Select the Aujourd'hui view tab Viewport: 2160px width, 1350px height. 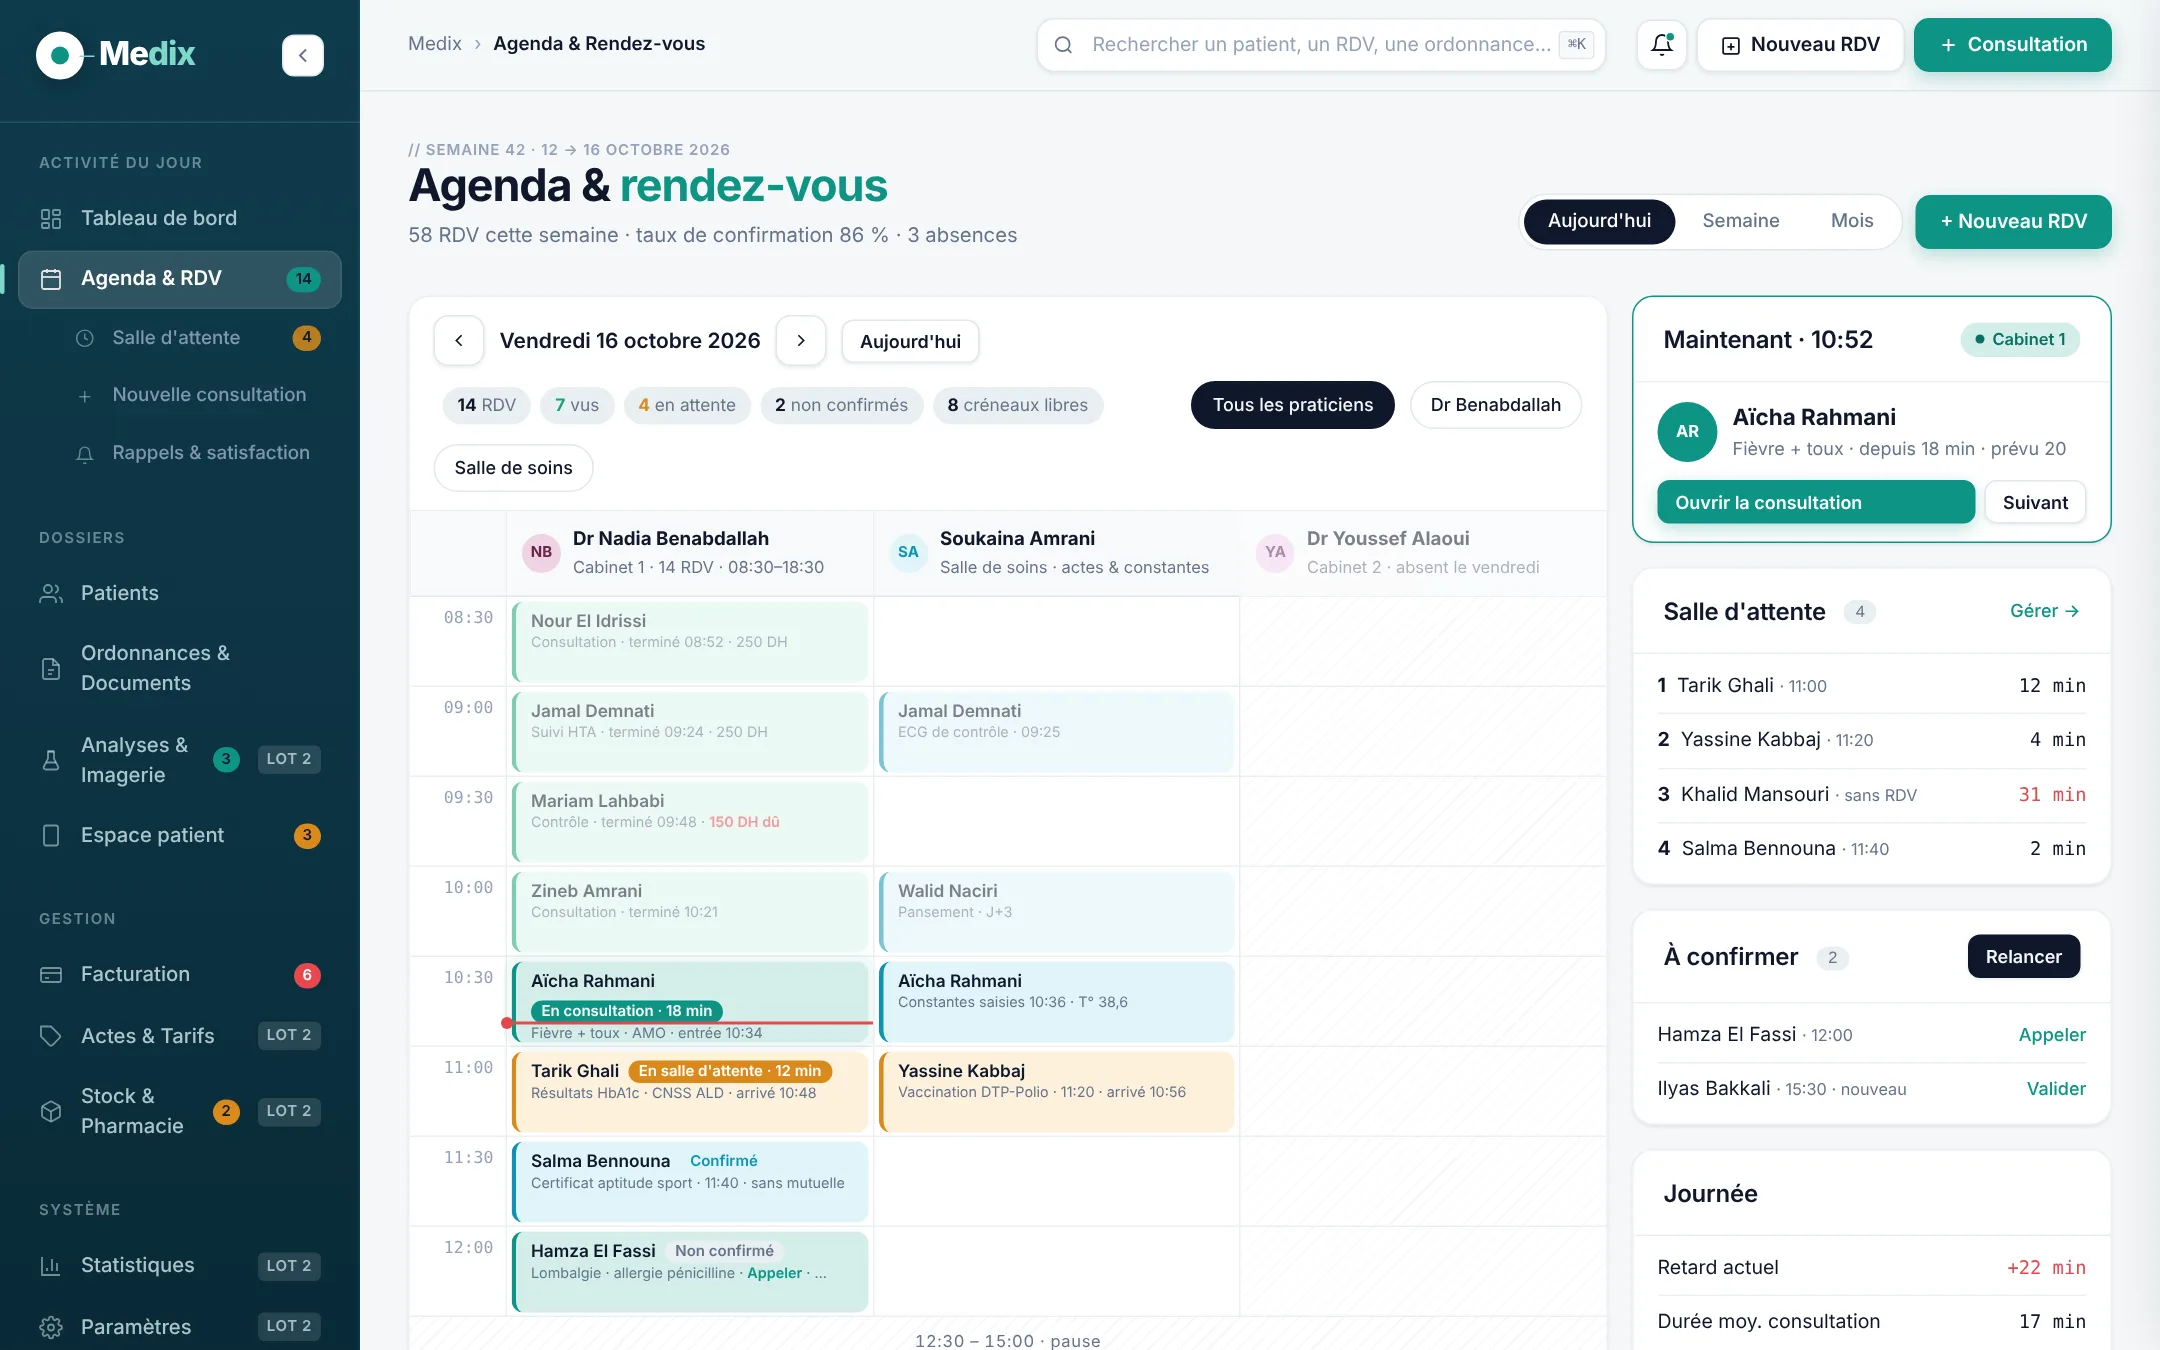(x=1599, y=221)
